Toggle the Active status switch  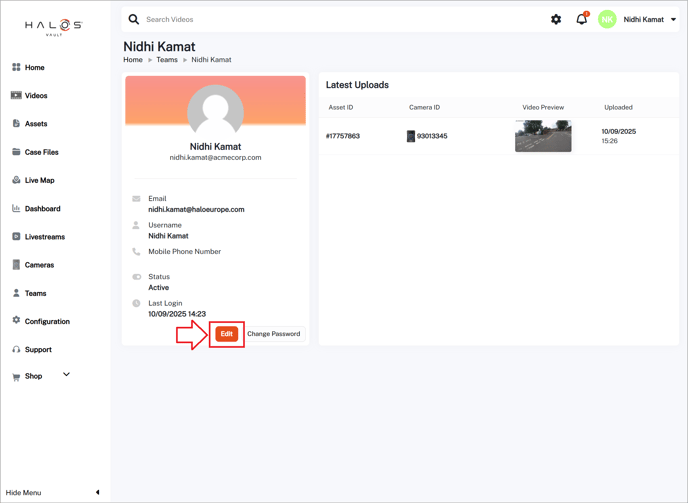(x=137, y=277)
